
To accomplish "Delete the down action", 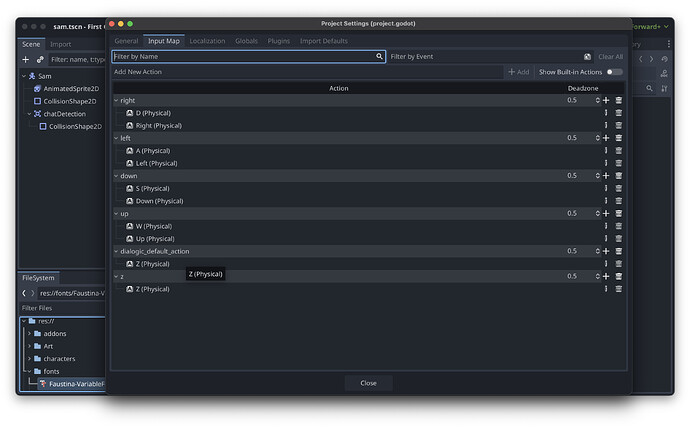I will (618, 176).
